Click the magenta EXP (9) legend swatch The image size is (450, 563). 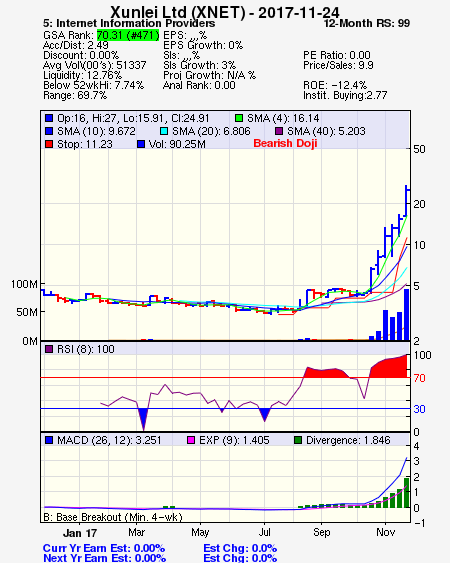(191, 440)
